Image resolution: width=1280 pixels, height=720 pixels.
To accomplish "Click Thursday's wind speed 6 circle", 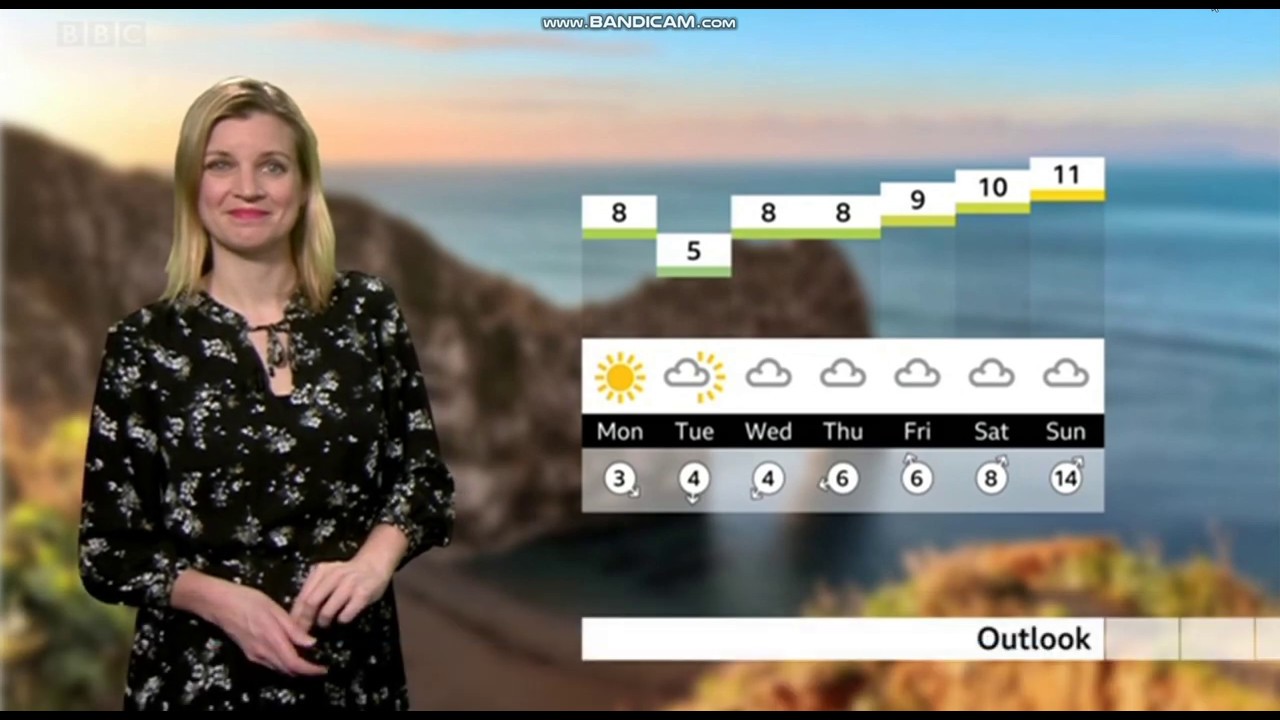I will [840, 480].
